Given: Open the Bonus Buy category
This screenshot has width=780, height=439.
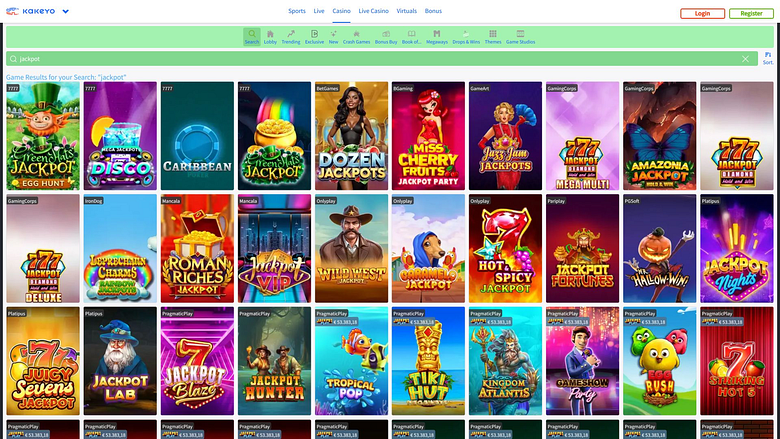Looking at the screenshot, I should tap(386, 37).
